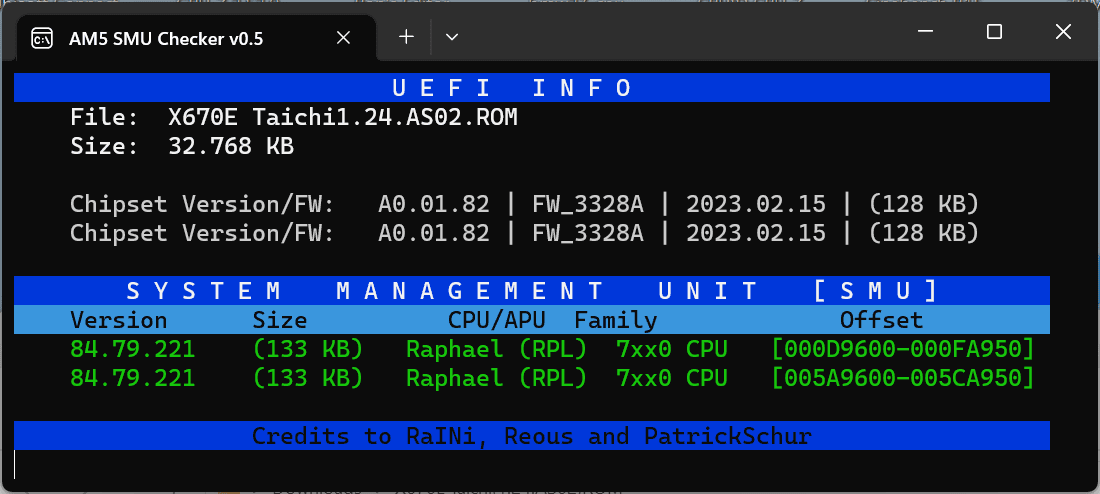Click the terminal icon in the tab
1100x494 pixels.
tap(42, 39)
